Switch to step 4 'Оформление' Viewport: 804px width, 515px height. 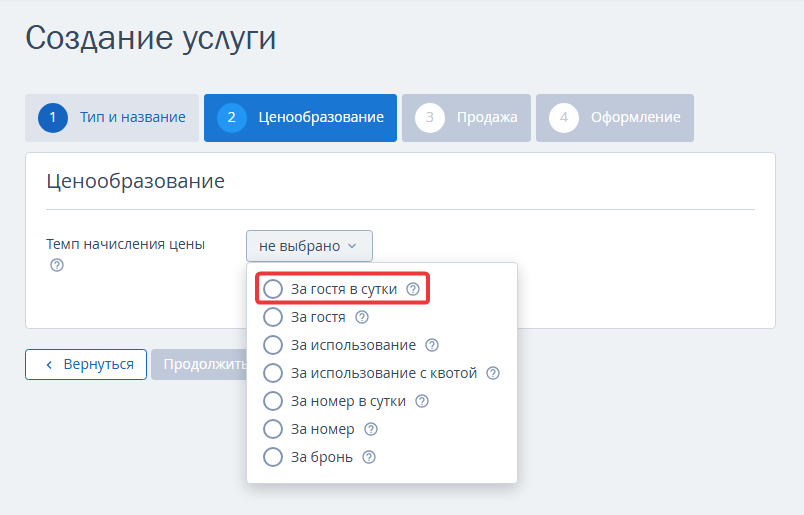coord(615,118)
